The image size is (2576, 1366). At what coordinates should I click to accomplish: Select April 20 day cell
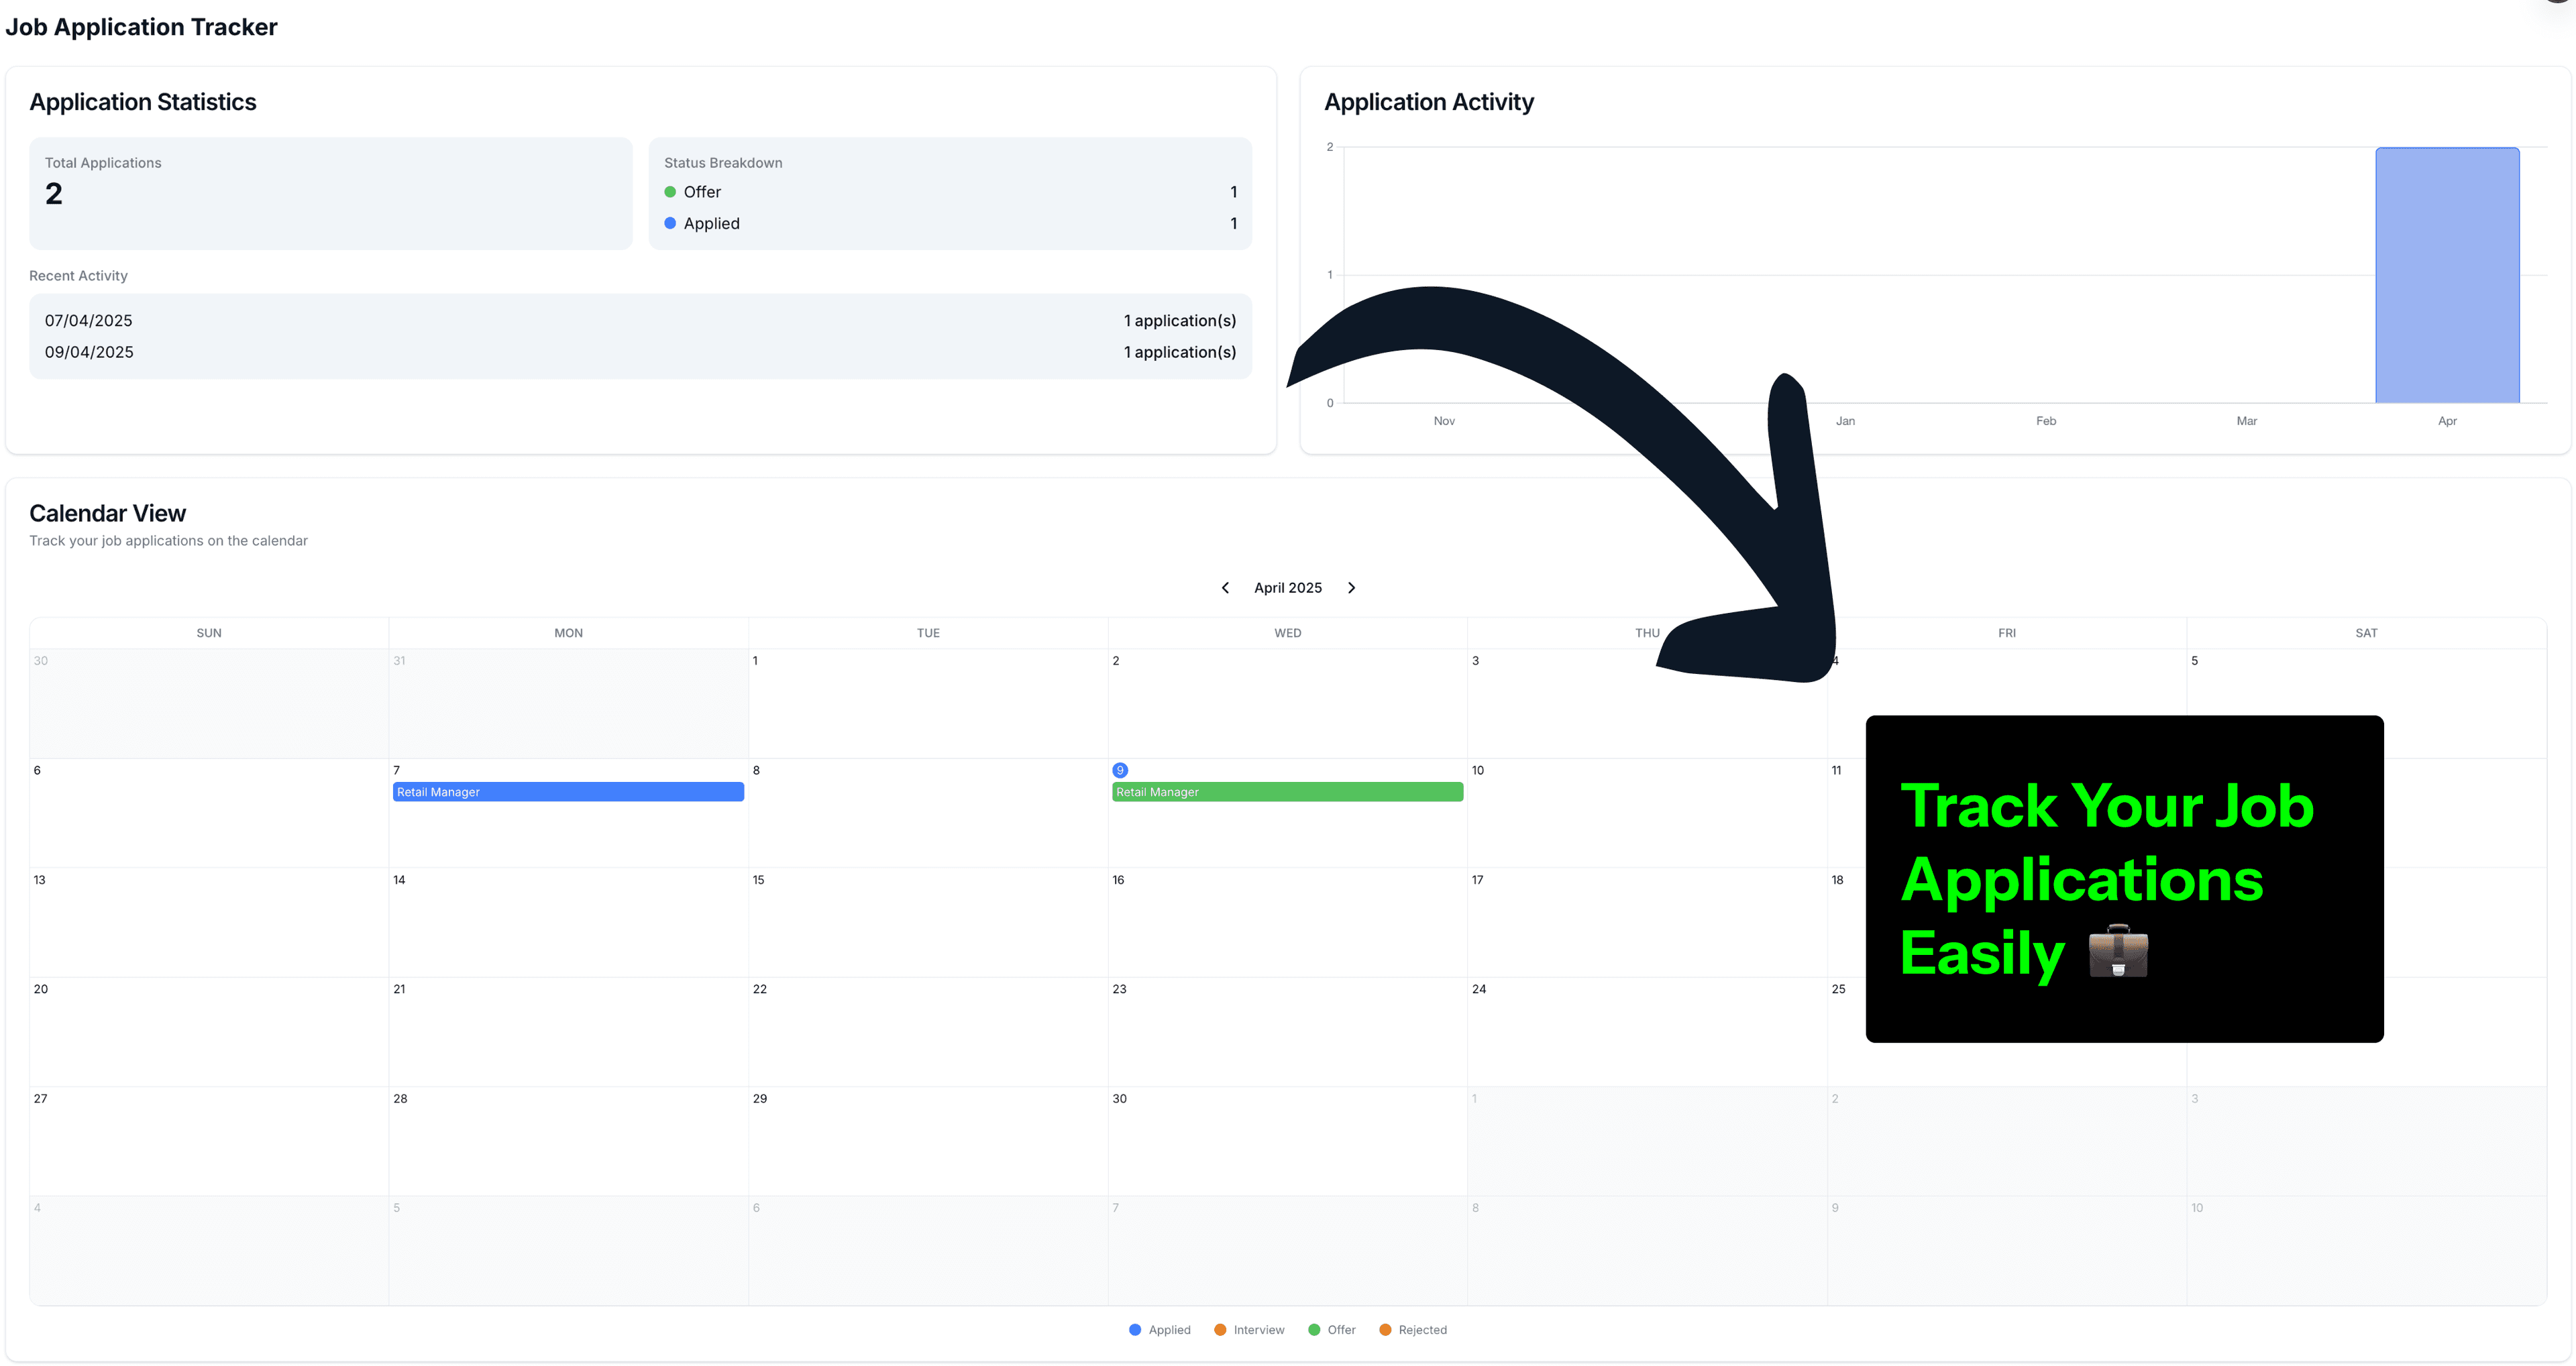[209, 1032]
